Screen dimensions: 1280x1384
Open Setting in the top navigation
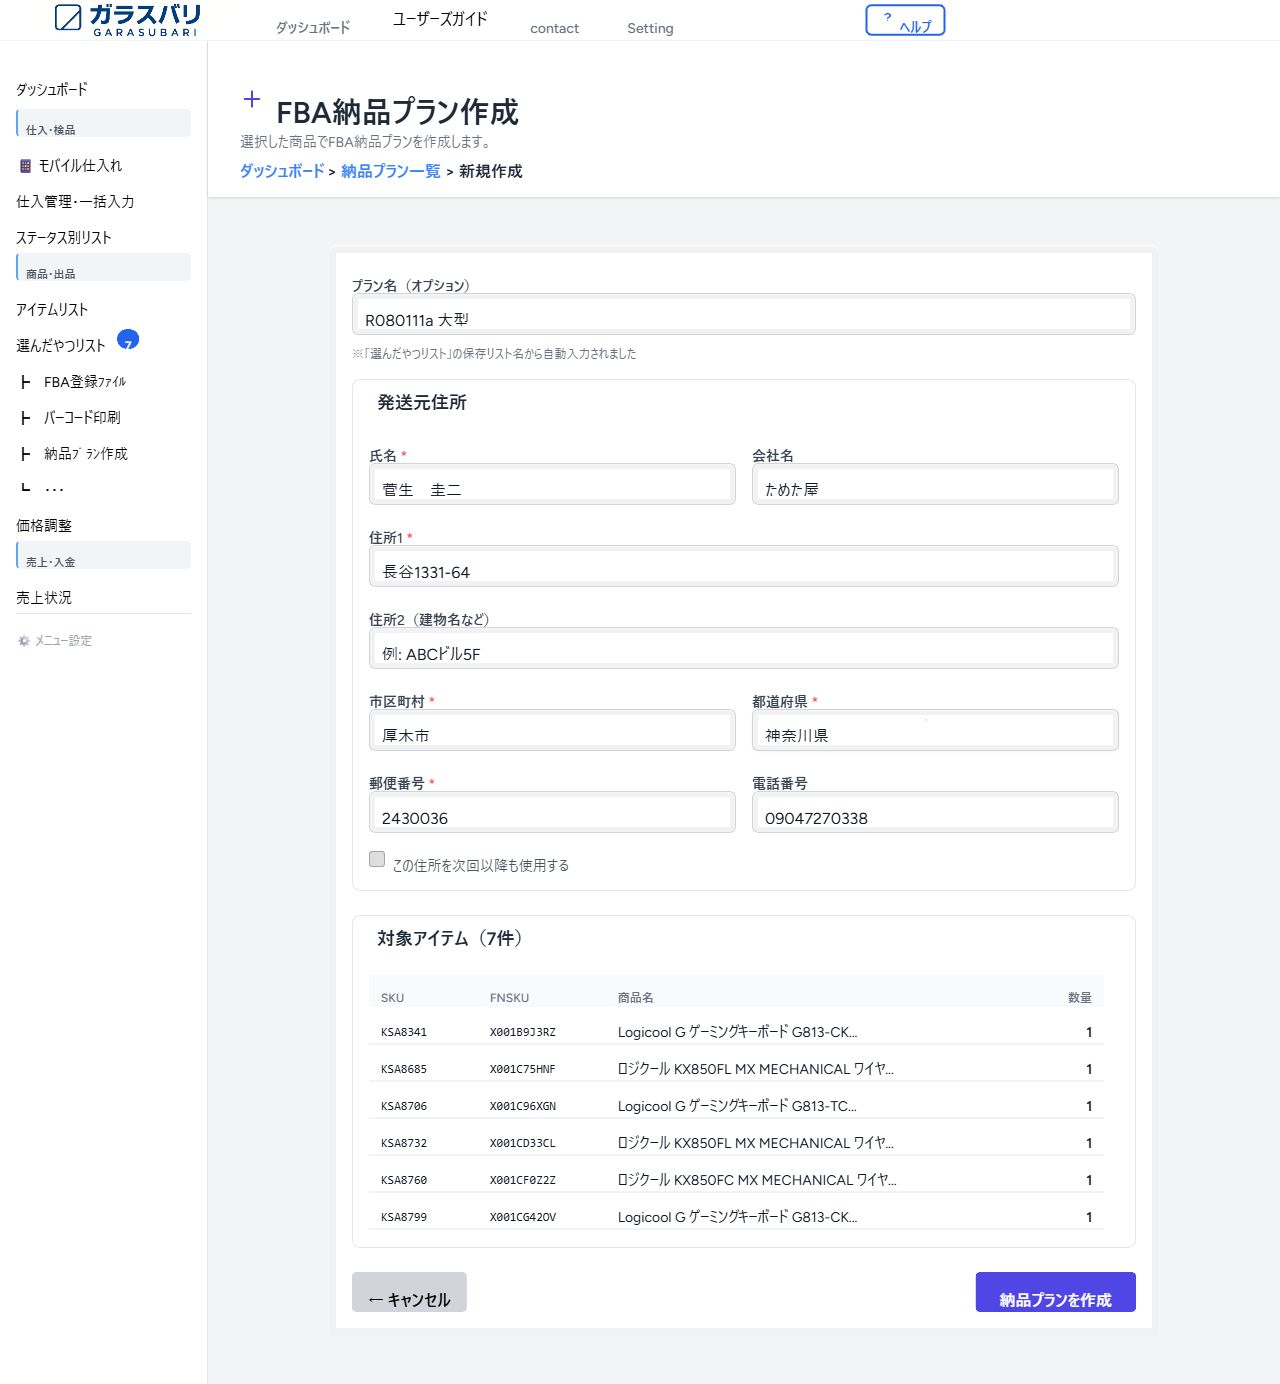[x=650, y=28]
